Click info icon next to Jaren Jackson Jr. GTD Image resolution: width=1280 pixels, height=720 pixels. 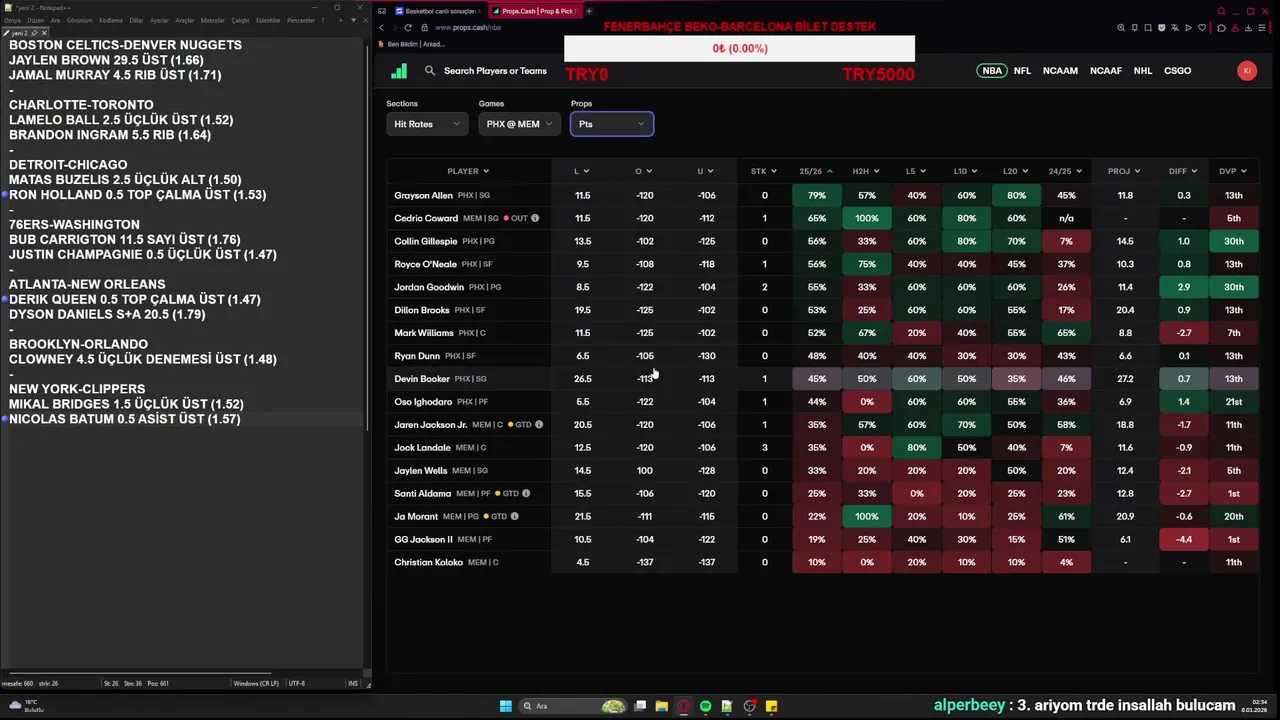[x=539, y=424]
